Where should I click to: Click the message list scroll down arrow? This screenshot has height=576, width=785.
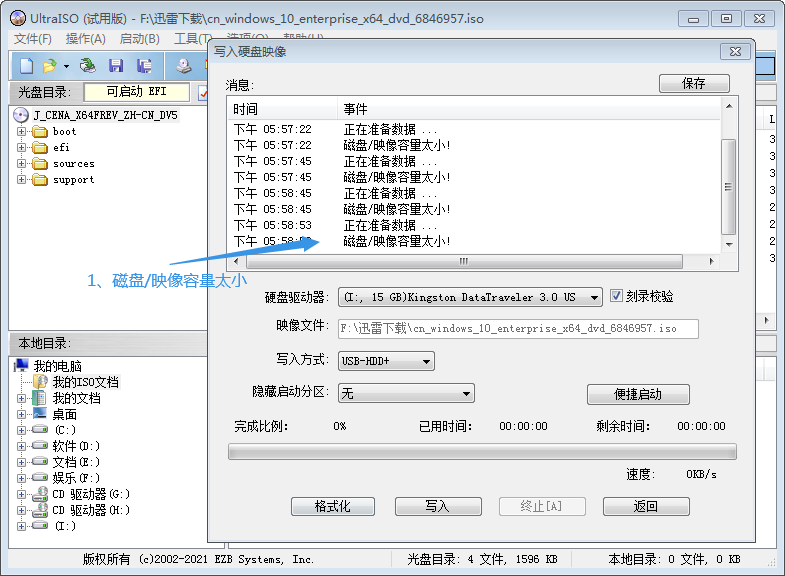pyautogui.click(x=729, y=245)
